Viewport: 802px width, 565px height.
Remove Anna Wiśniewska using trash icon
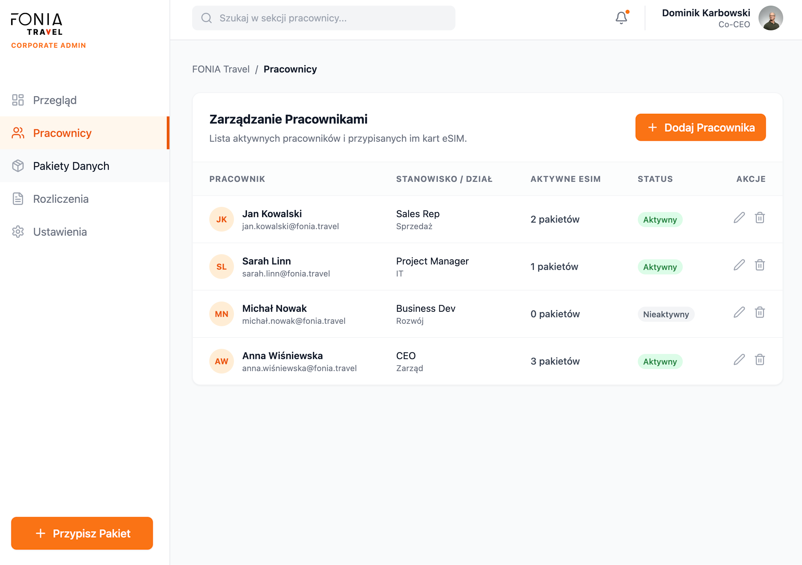tap(760, 360)
